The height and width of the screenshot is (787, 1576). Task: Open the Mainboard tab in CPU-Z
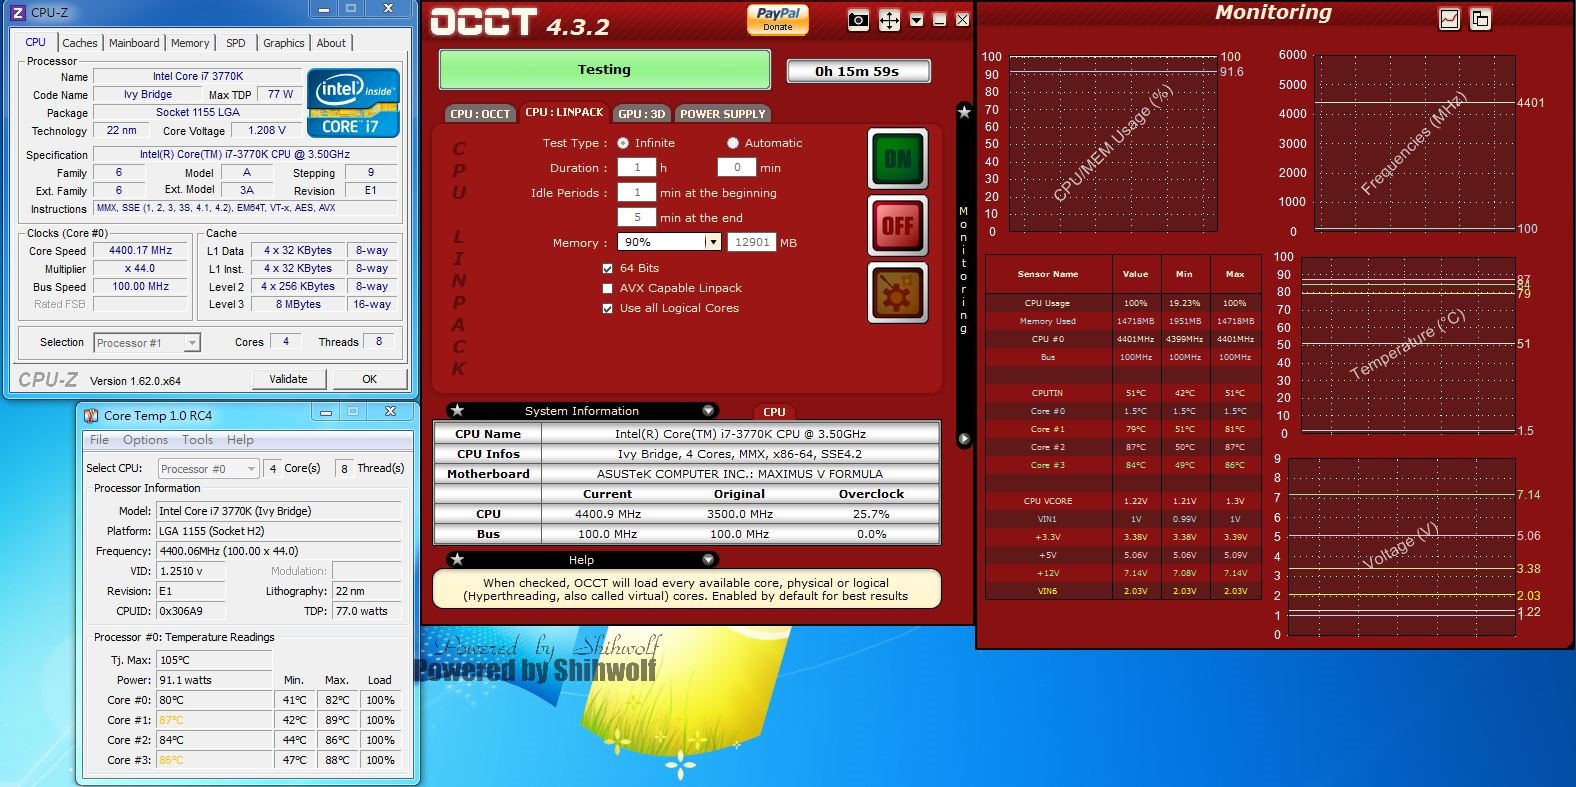pyautogui.click(x=134, y=43)
